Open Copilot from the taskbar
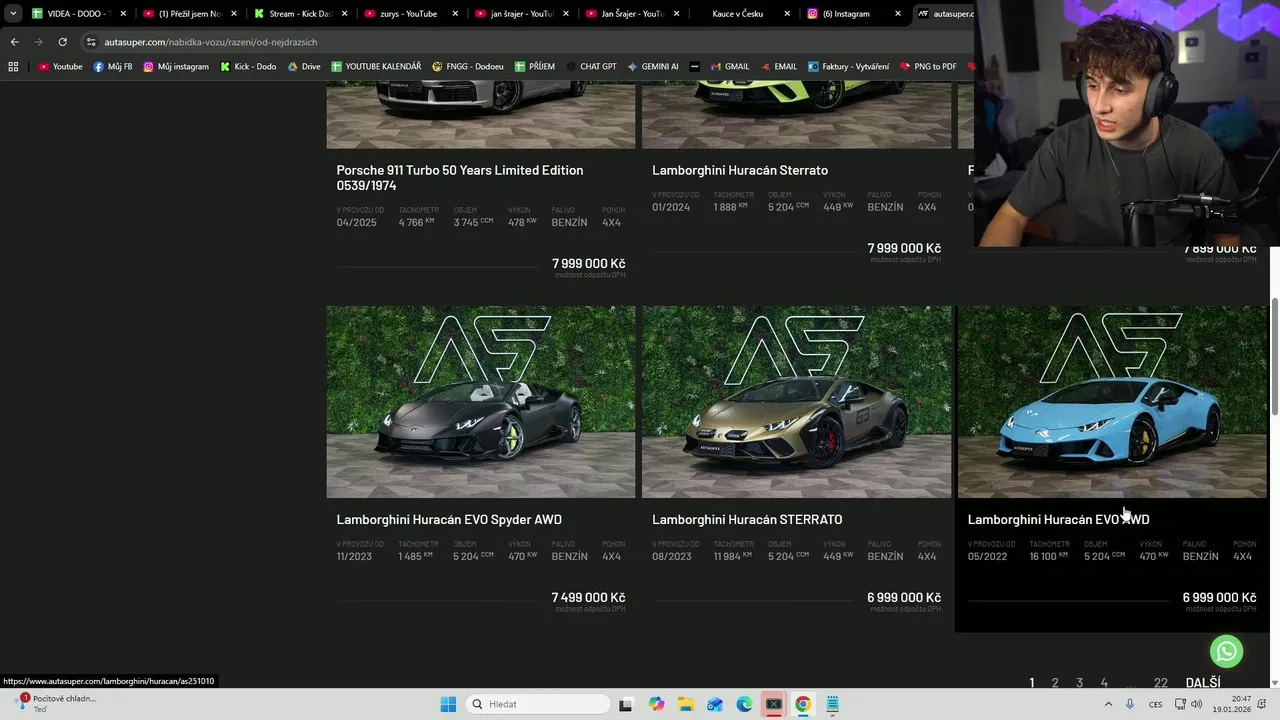The image size is (1280, 720). [x=656, y=704]
